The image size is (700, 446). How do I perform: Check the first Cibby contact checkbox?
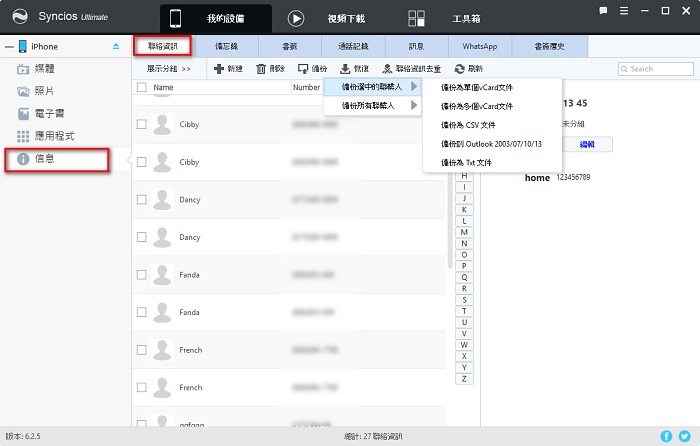[x=142, y=124]
